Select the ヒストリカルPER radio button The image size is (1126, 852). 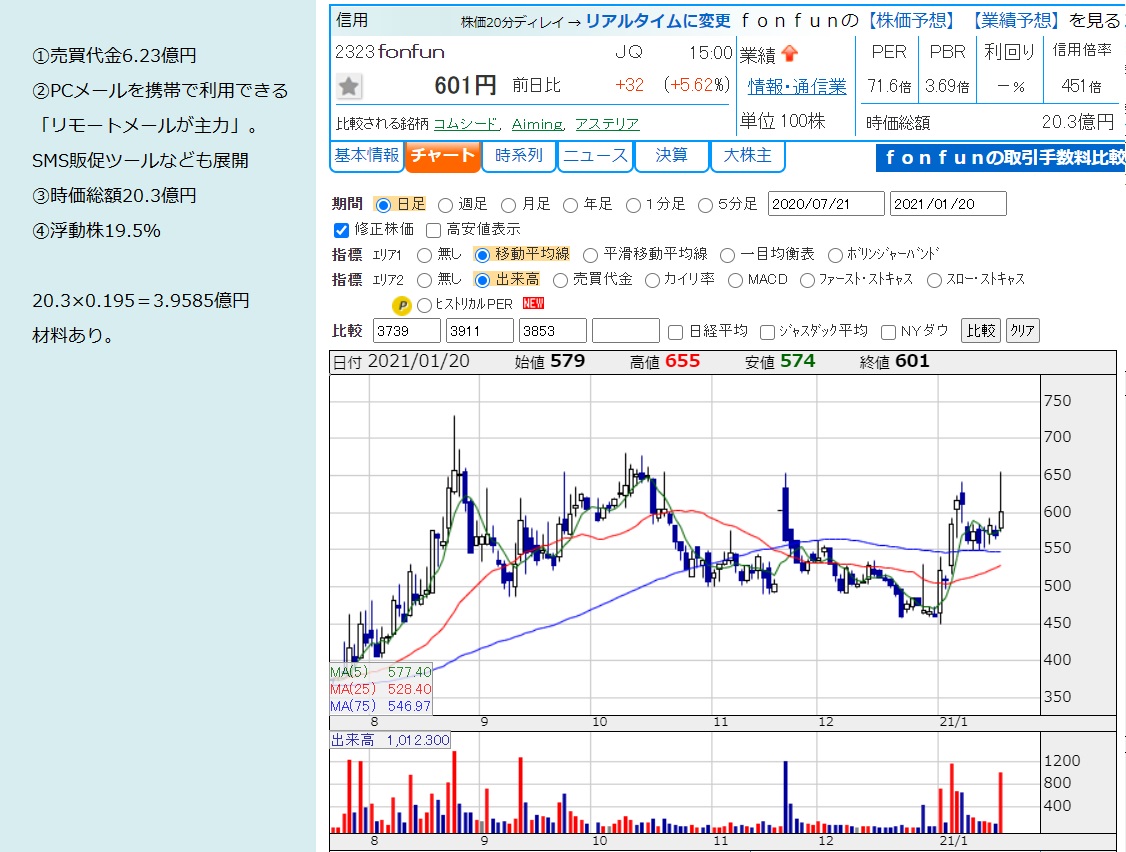click(424, 305)
